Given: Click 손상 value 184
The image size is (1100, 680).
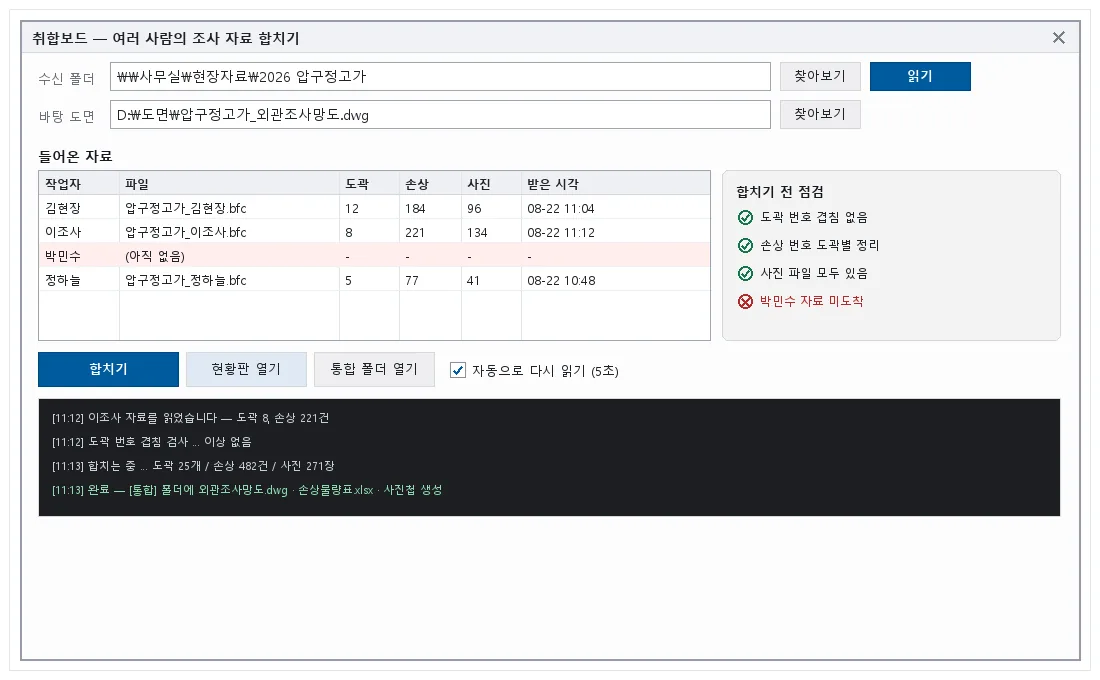Looking at the screenshot, I should [x=415, y=208].
